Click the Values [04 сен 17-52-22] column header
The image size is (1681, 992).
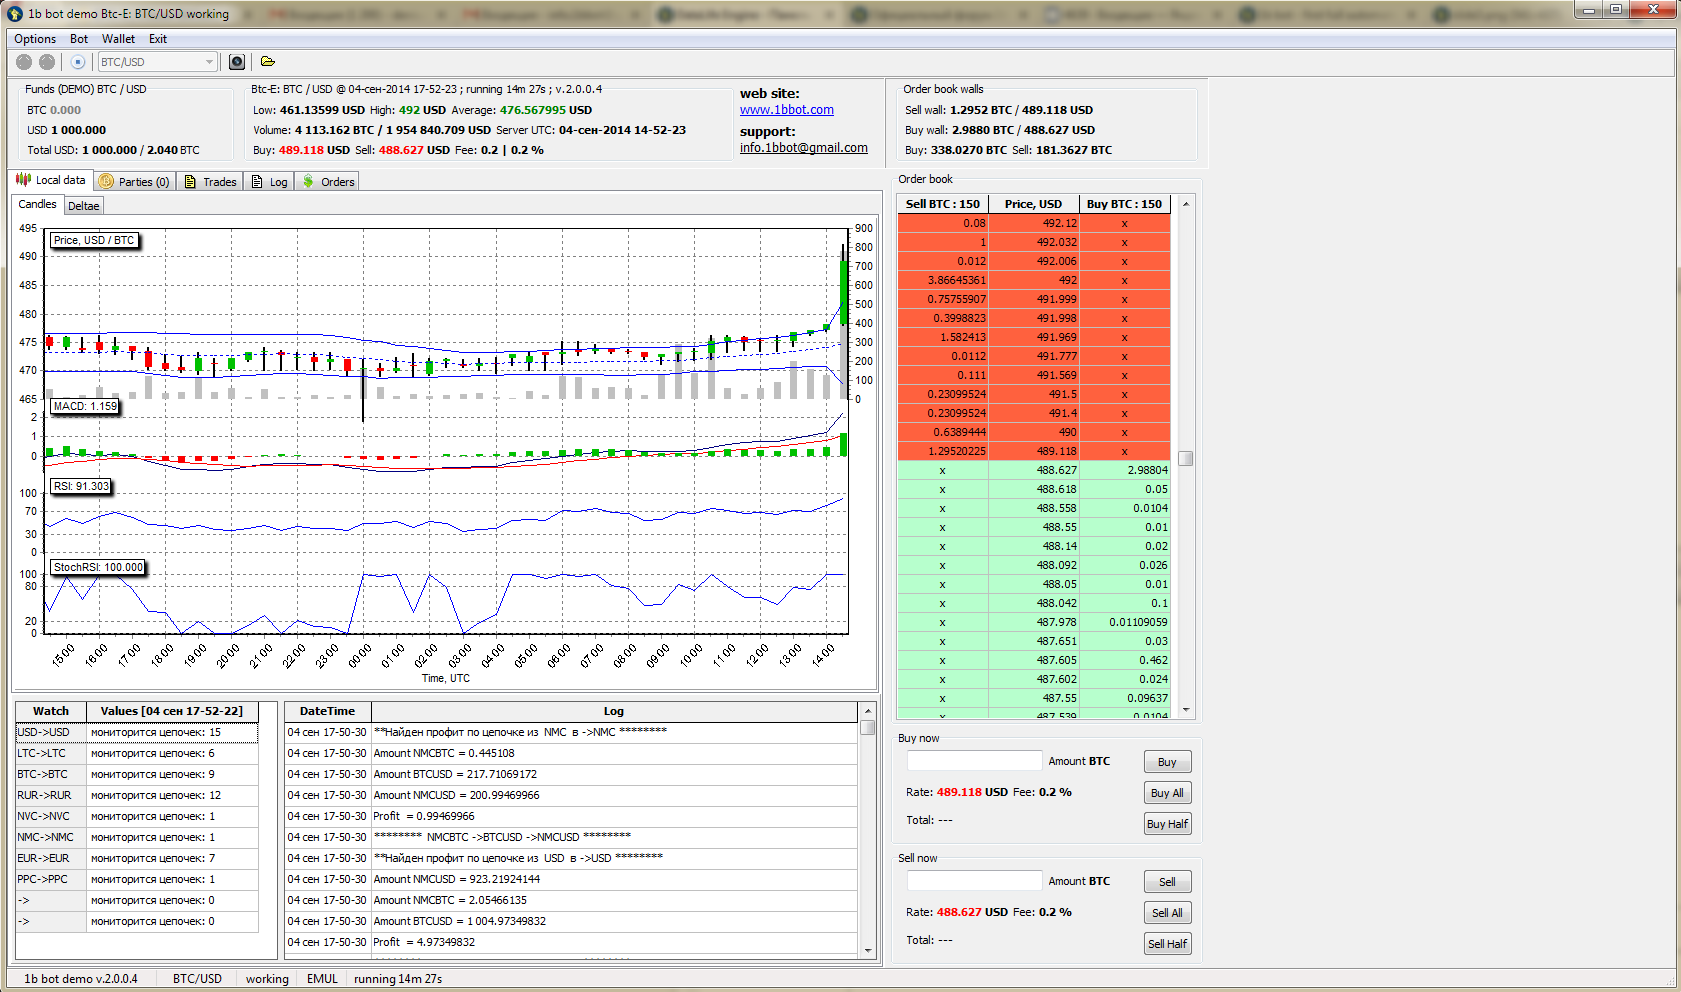point(171,711)
